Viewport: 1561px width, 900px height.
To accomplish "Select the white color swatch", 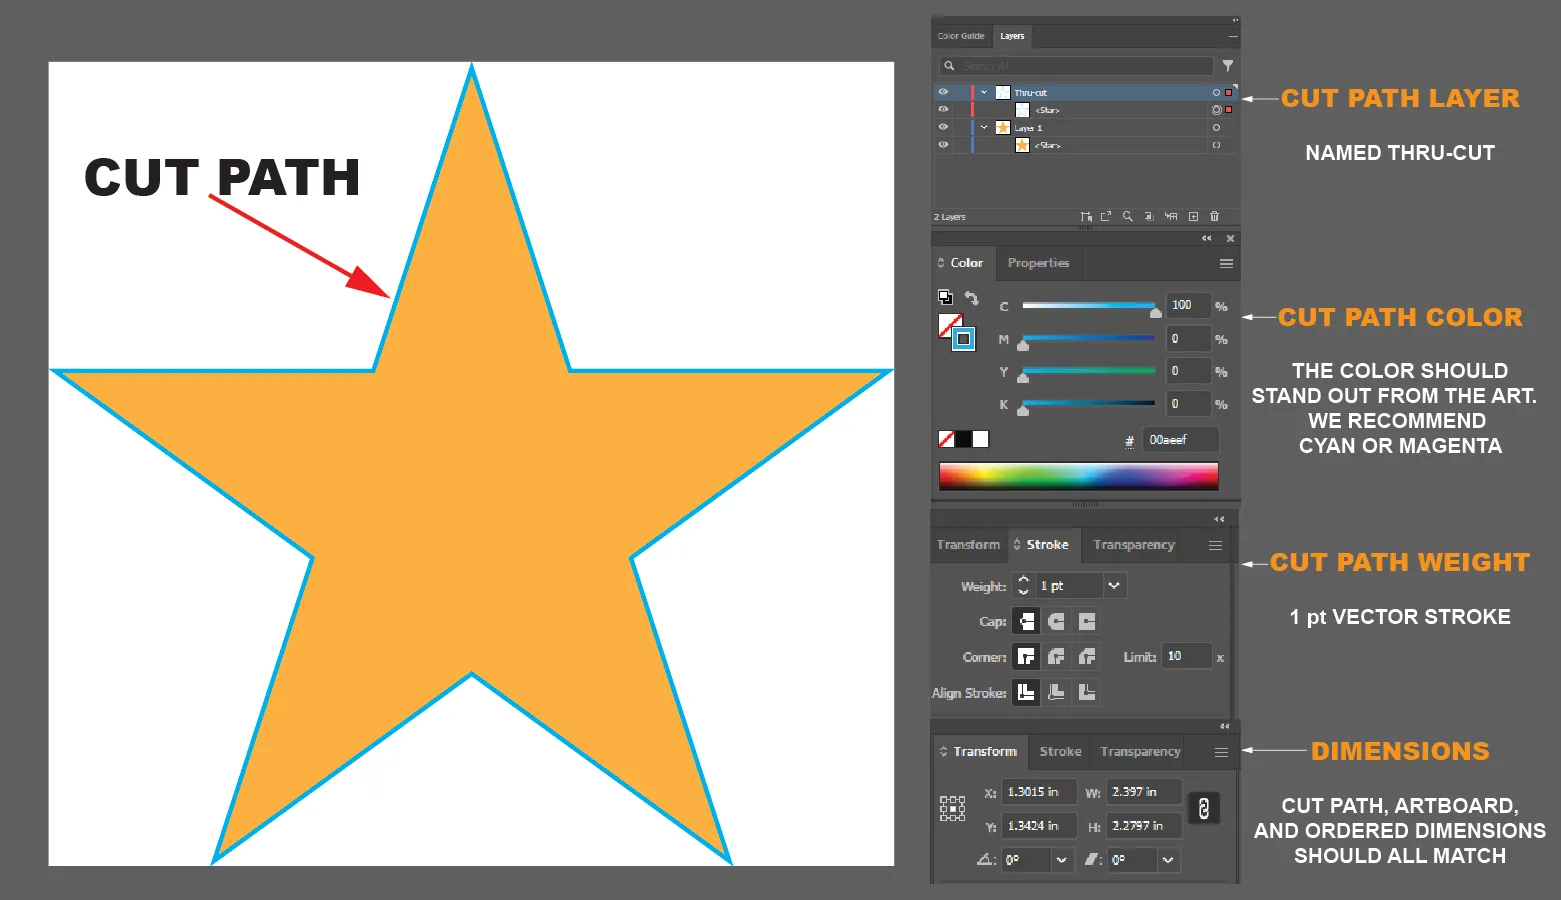I will (x=980, y=439).
